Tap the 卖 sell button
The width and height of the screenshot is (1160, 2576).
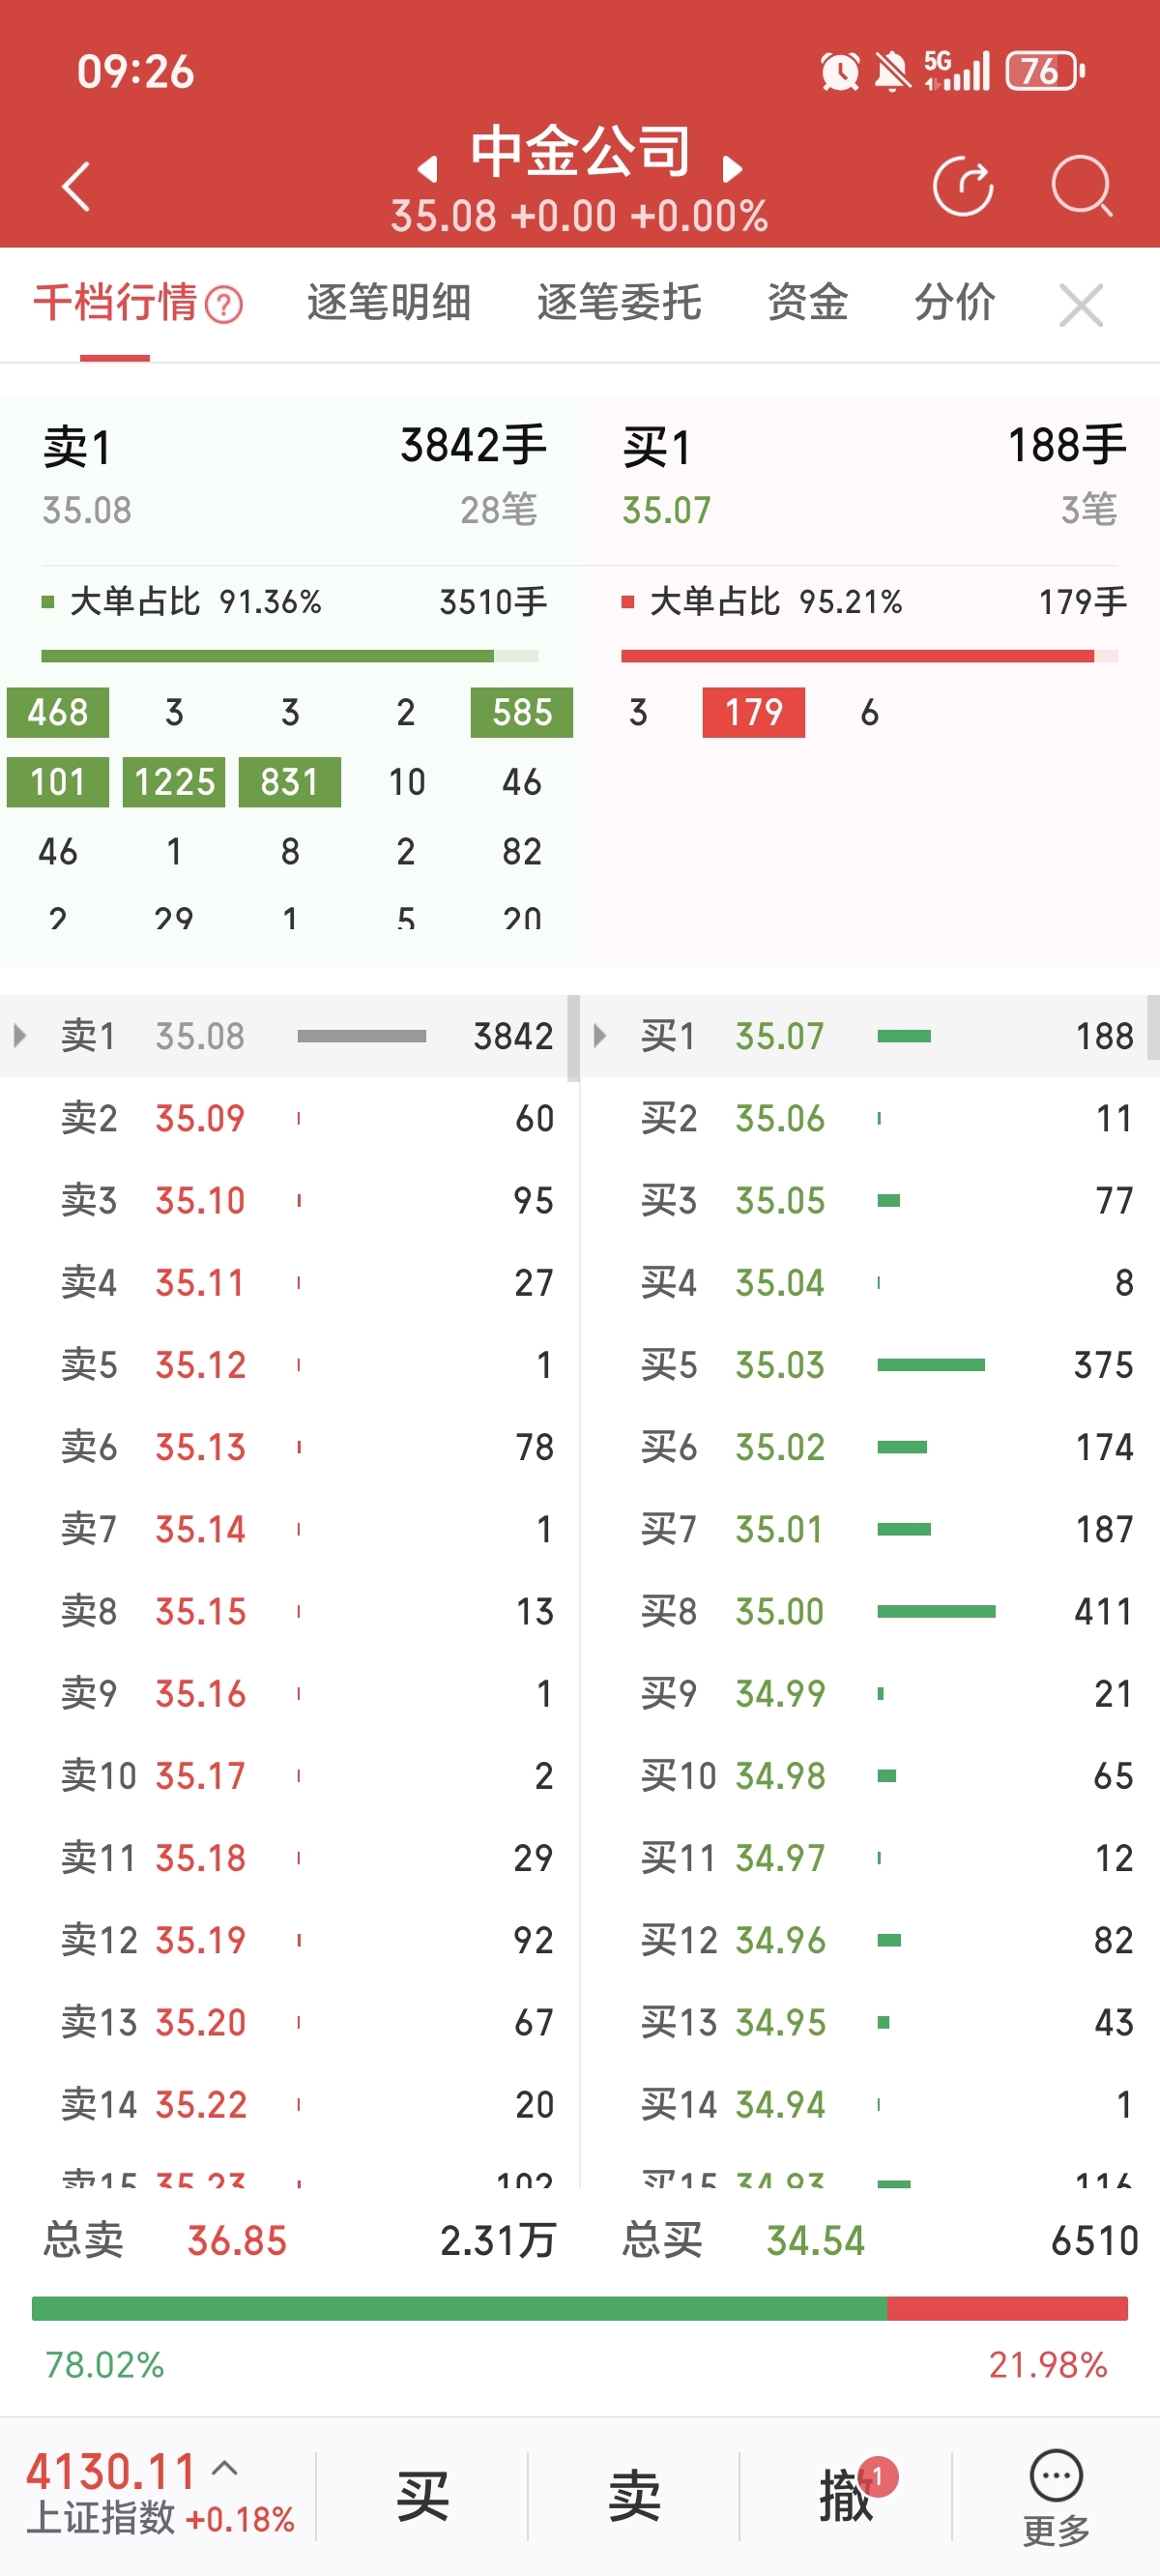[634, 2496]
